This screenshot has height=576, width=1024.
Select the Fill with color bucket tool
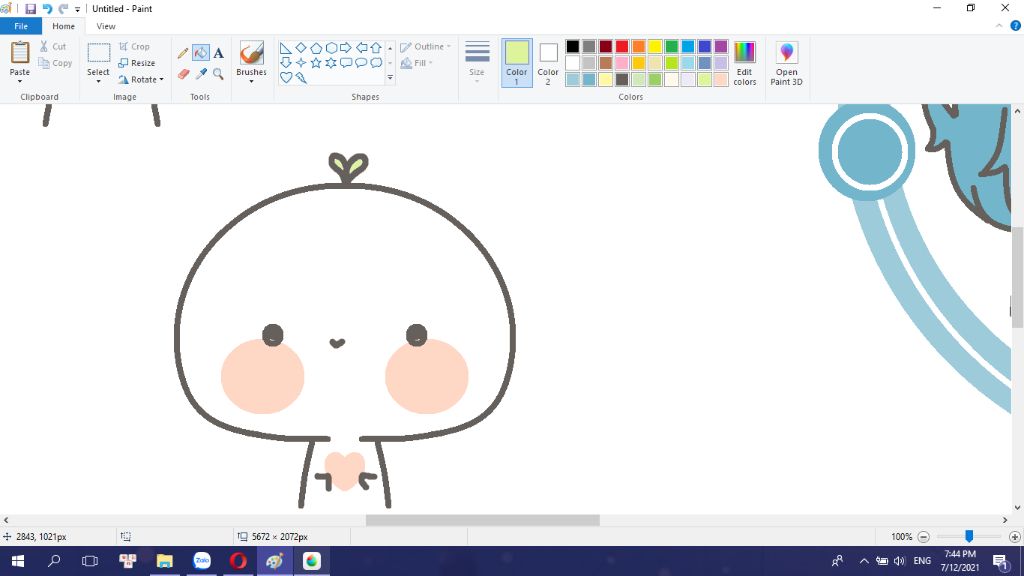point(200,53)
